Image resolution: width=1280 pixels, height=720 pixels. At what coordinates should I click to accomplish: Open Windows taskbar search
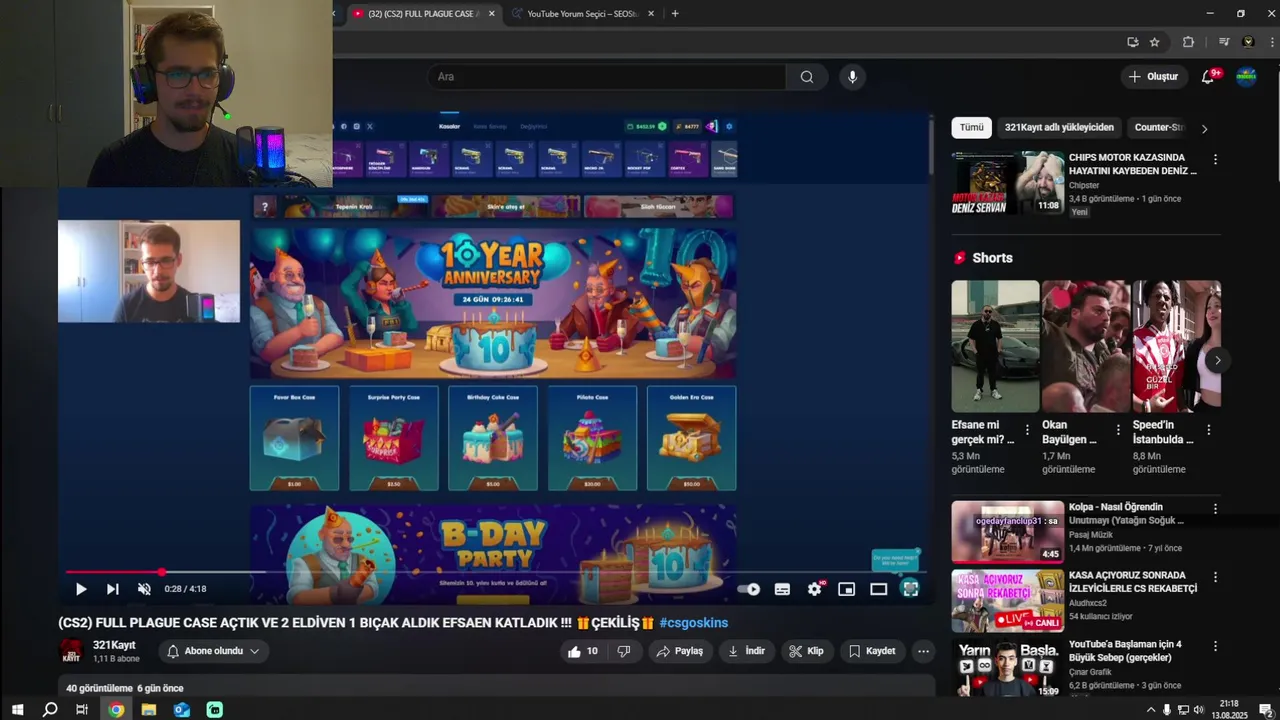(x=50, y=710)
